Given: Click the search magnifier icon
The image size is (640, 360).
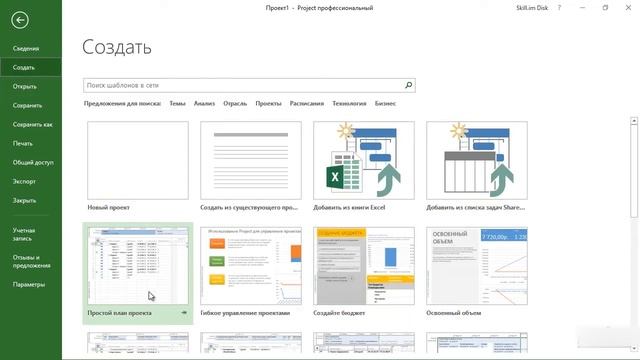Looking at the screenshot, I should coord(408,85).
